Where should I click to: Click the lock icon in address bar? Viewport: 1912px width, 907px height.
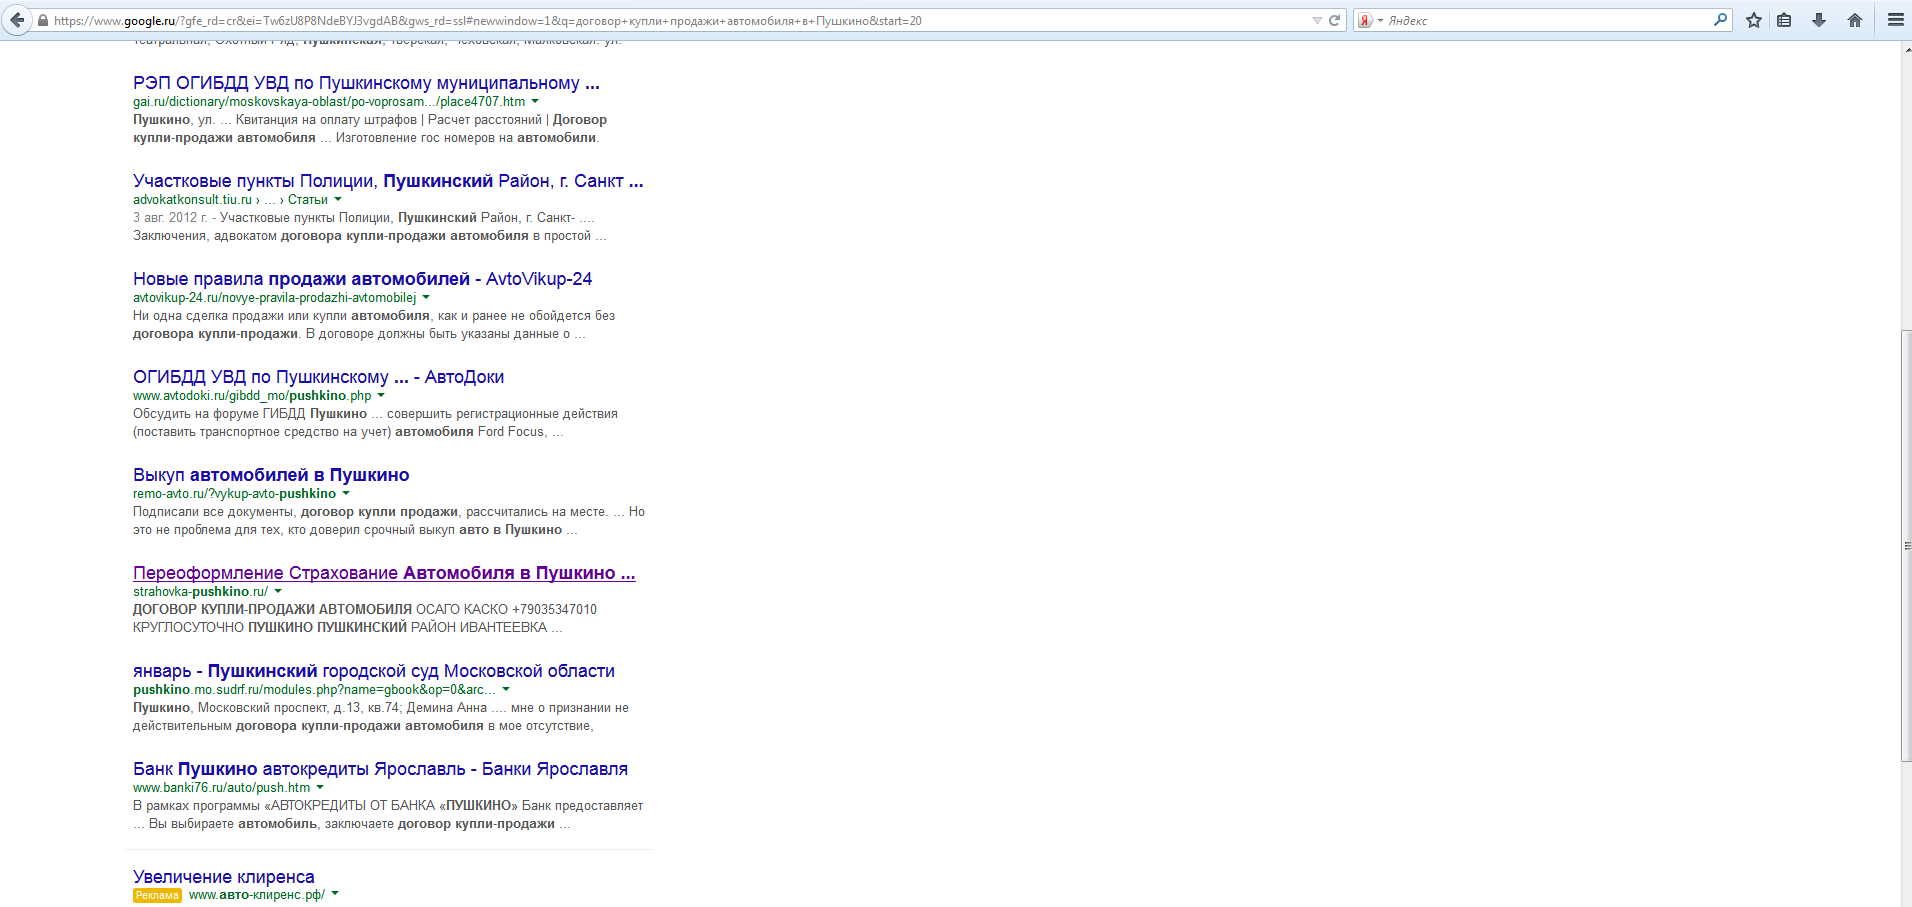pos(43,20)
